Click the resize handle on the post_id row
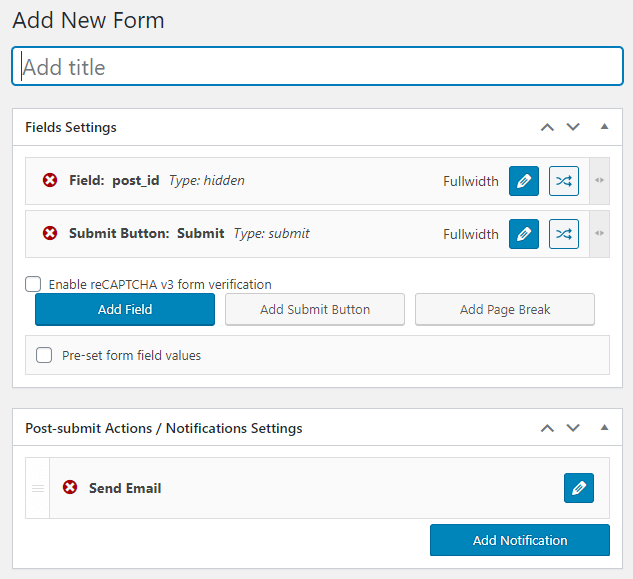 [599, 180]
